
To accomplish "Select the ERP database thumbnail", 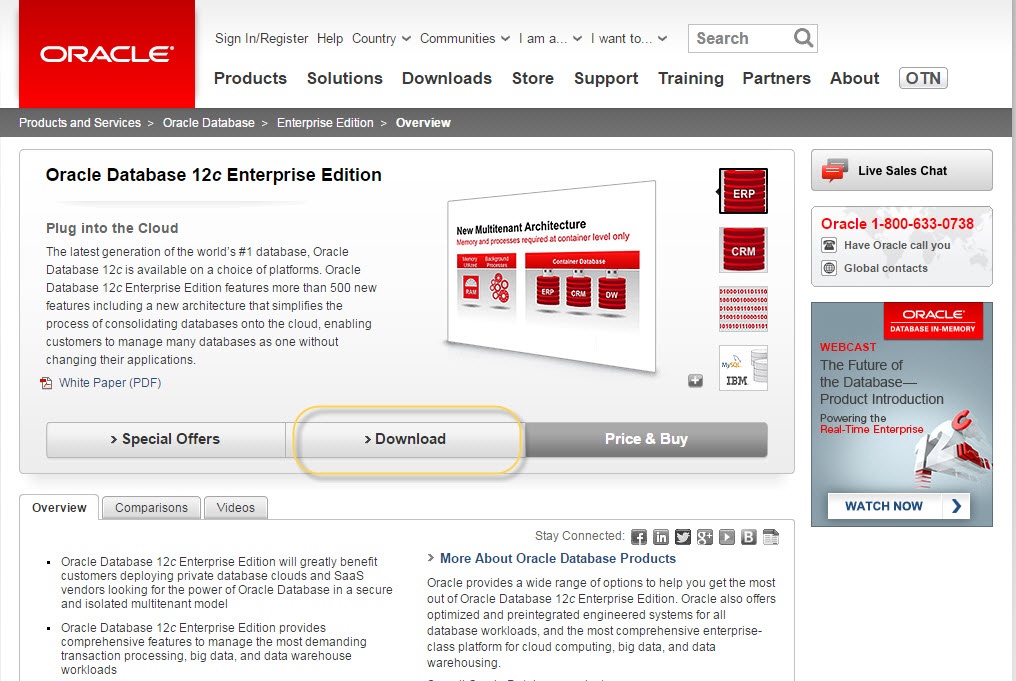I will pos(743,190).
